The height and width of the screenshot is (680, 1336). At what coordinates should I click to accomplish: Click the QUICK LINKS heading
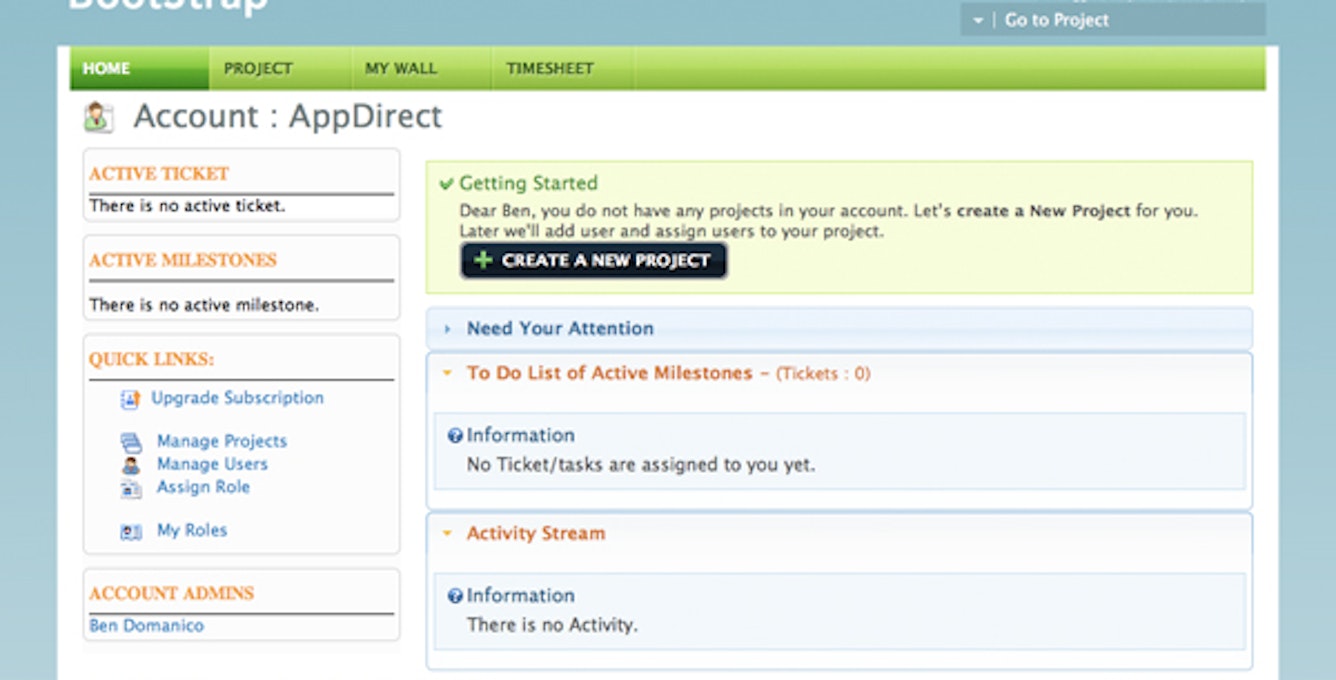tap(152, 360)
